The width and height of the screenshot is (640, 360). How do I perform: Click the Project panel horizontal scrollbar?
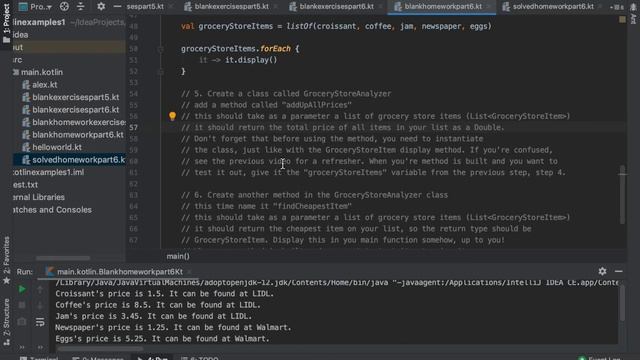(x=63, y=258)
